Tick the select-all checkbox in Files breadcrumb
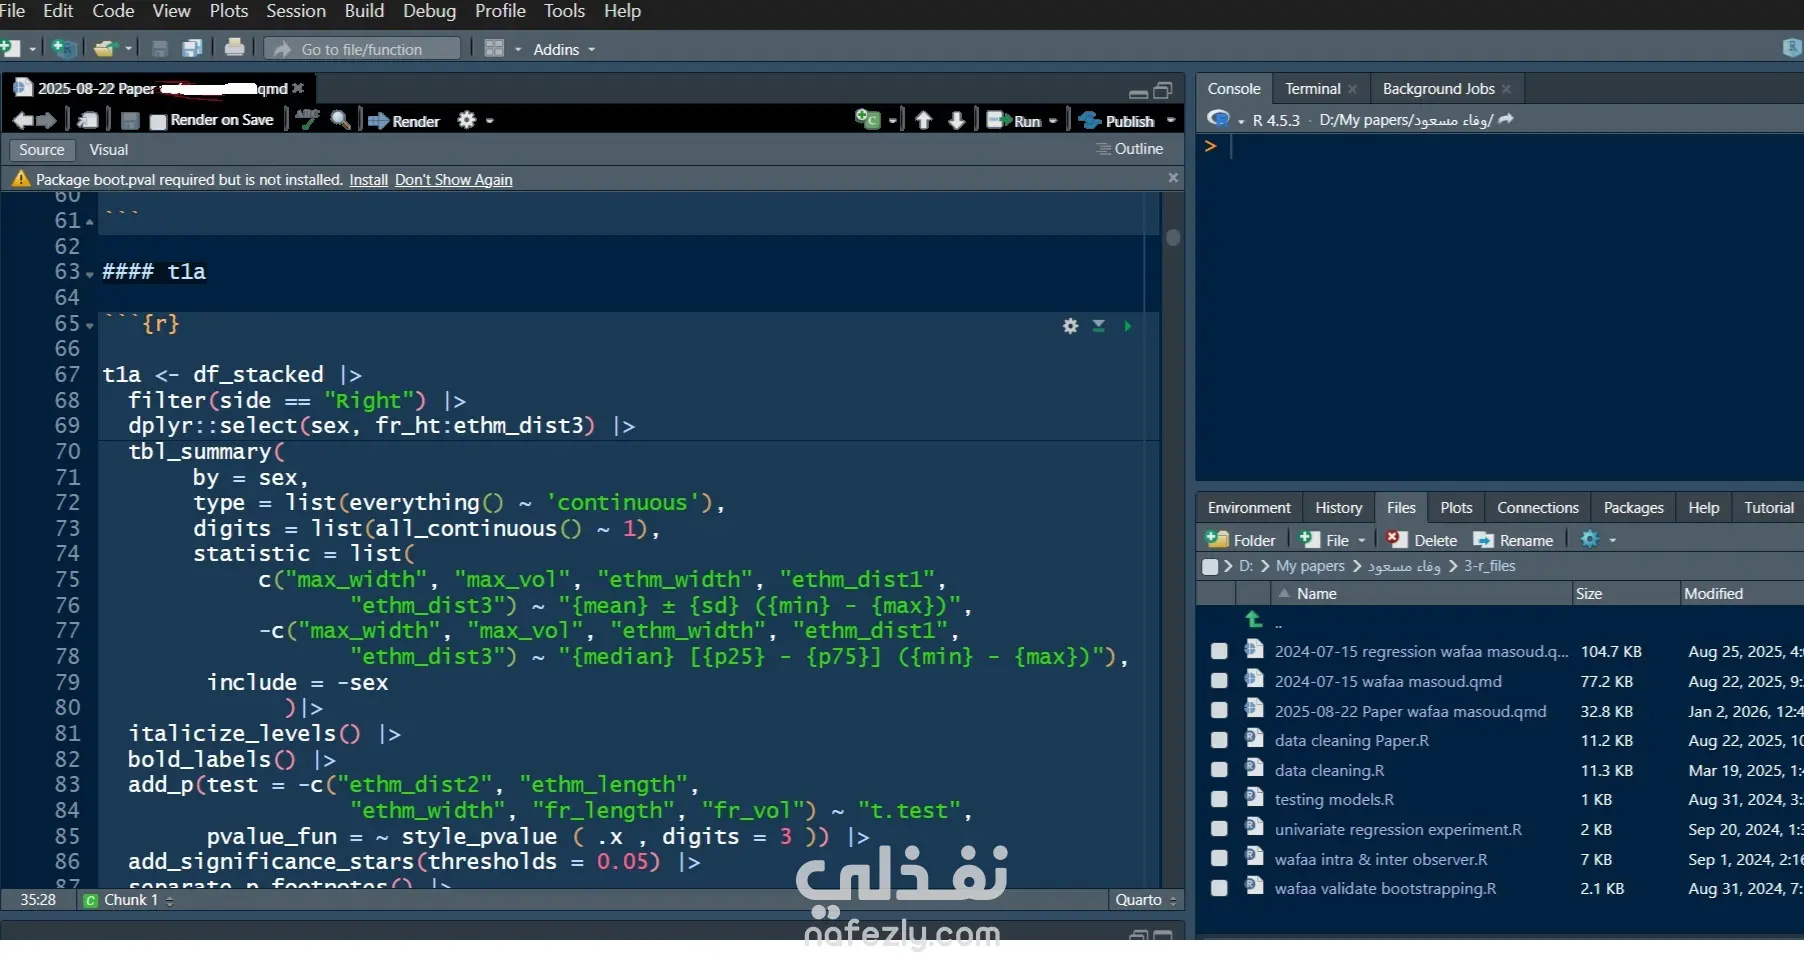Screen dimensions: 1804x954 1210,566
